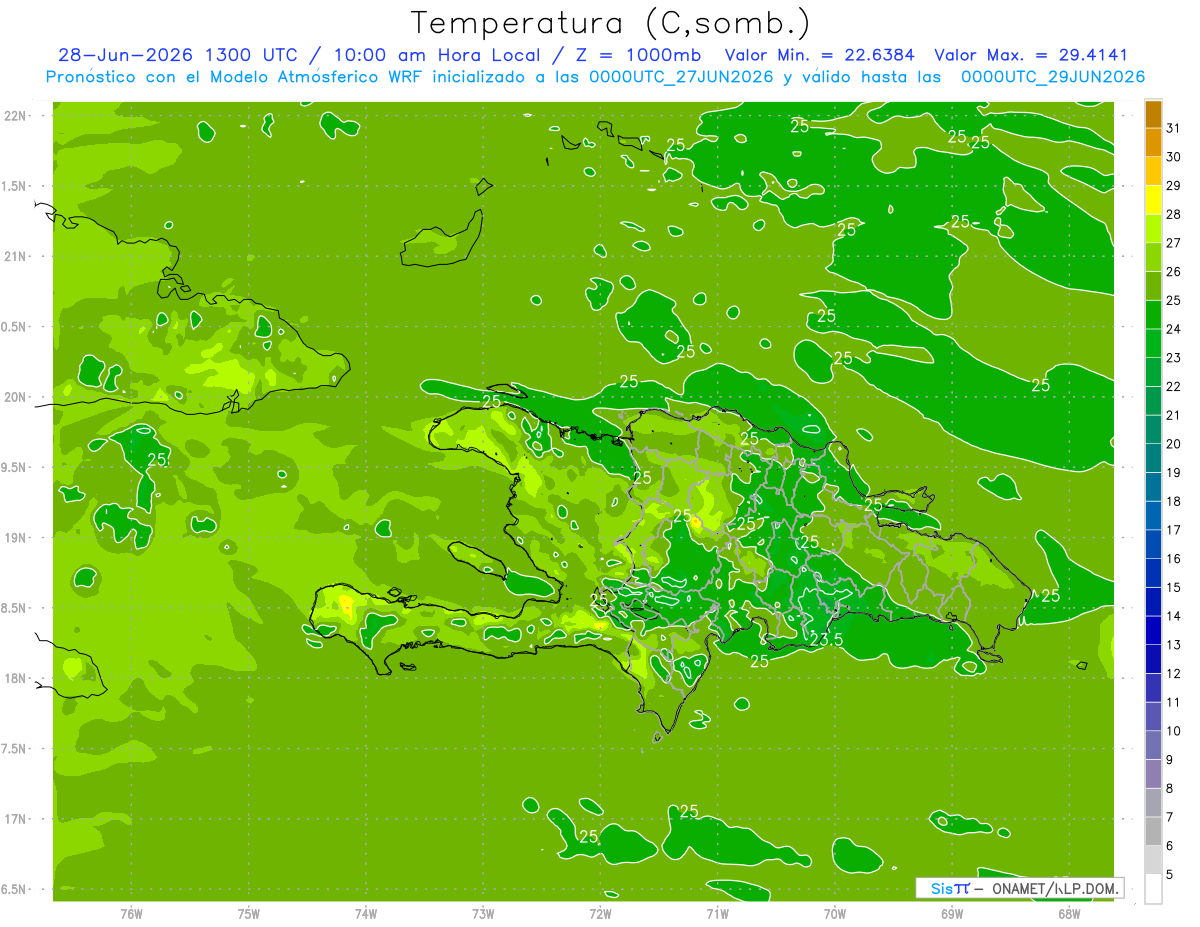Click the 76W longitude axis label

pos(131,913)
